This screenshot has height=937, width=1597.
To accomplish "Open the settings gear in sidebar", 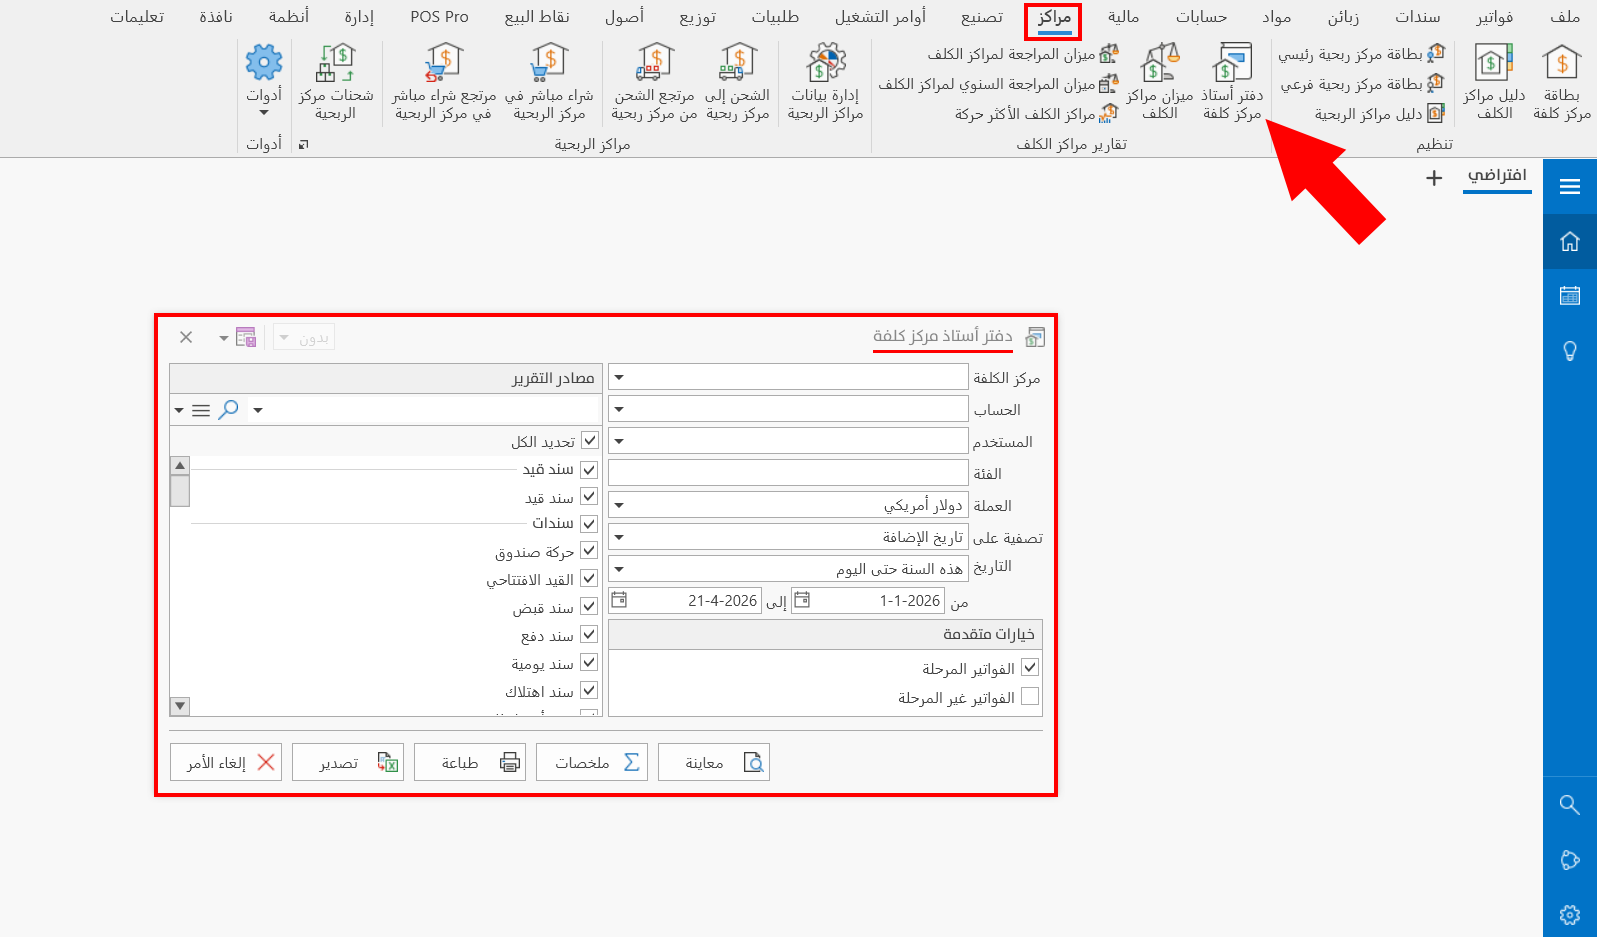I will pos(1570,914).
